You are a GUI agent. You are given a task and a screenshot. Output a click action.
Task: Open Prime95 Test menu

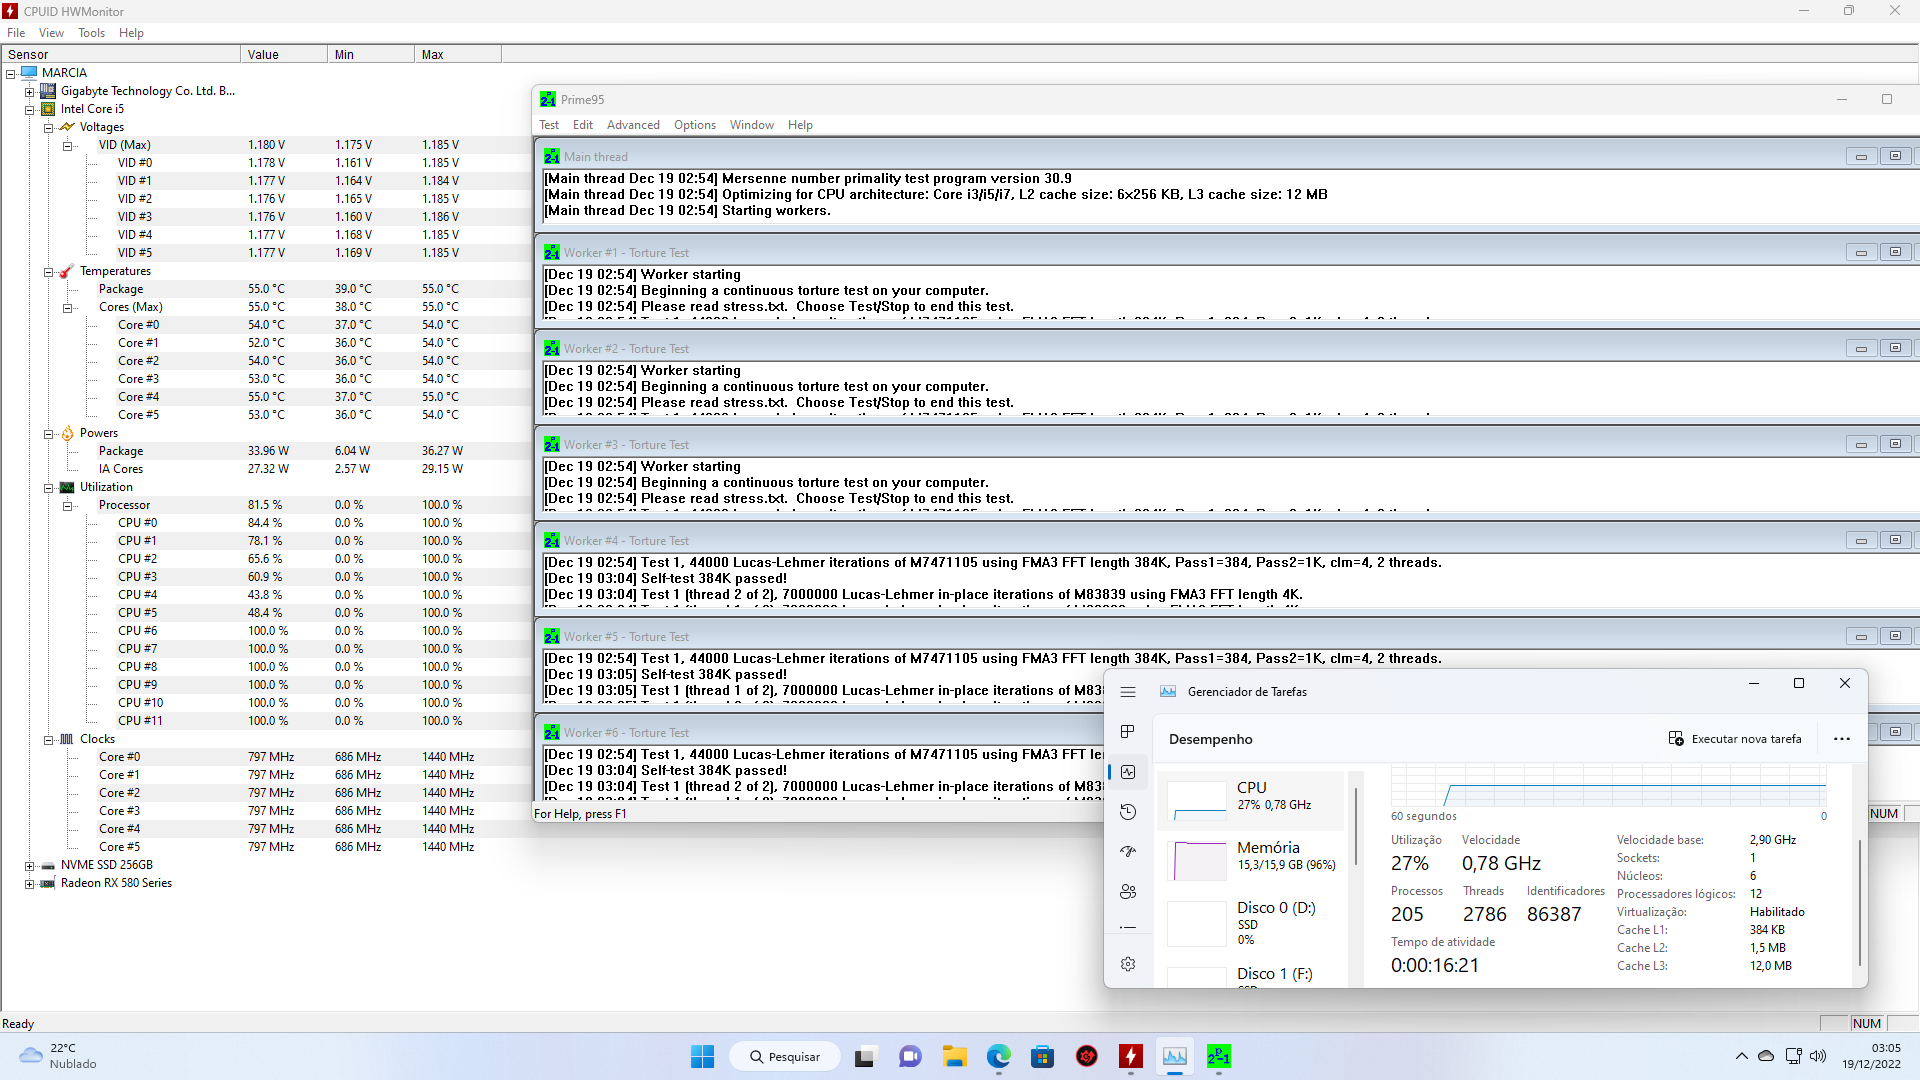tap(549, 125)
